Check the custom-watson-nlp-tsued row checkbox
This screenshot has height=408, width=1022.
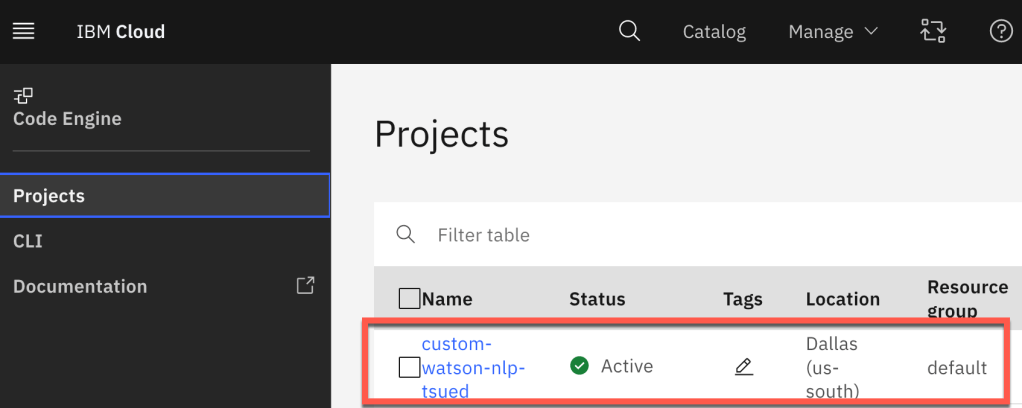409,367
